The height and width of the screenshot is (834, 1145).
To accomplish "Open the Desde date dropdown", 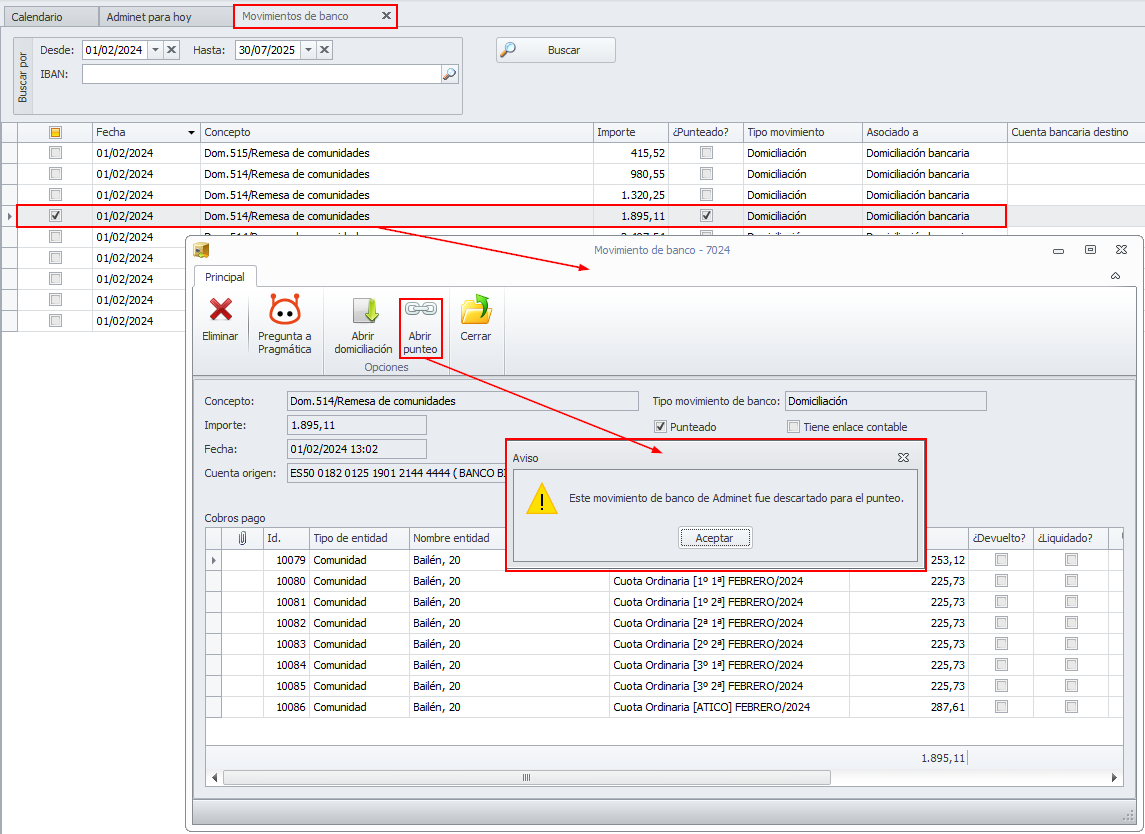I will coord(156,50).
